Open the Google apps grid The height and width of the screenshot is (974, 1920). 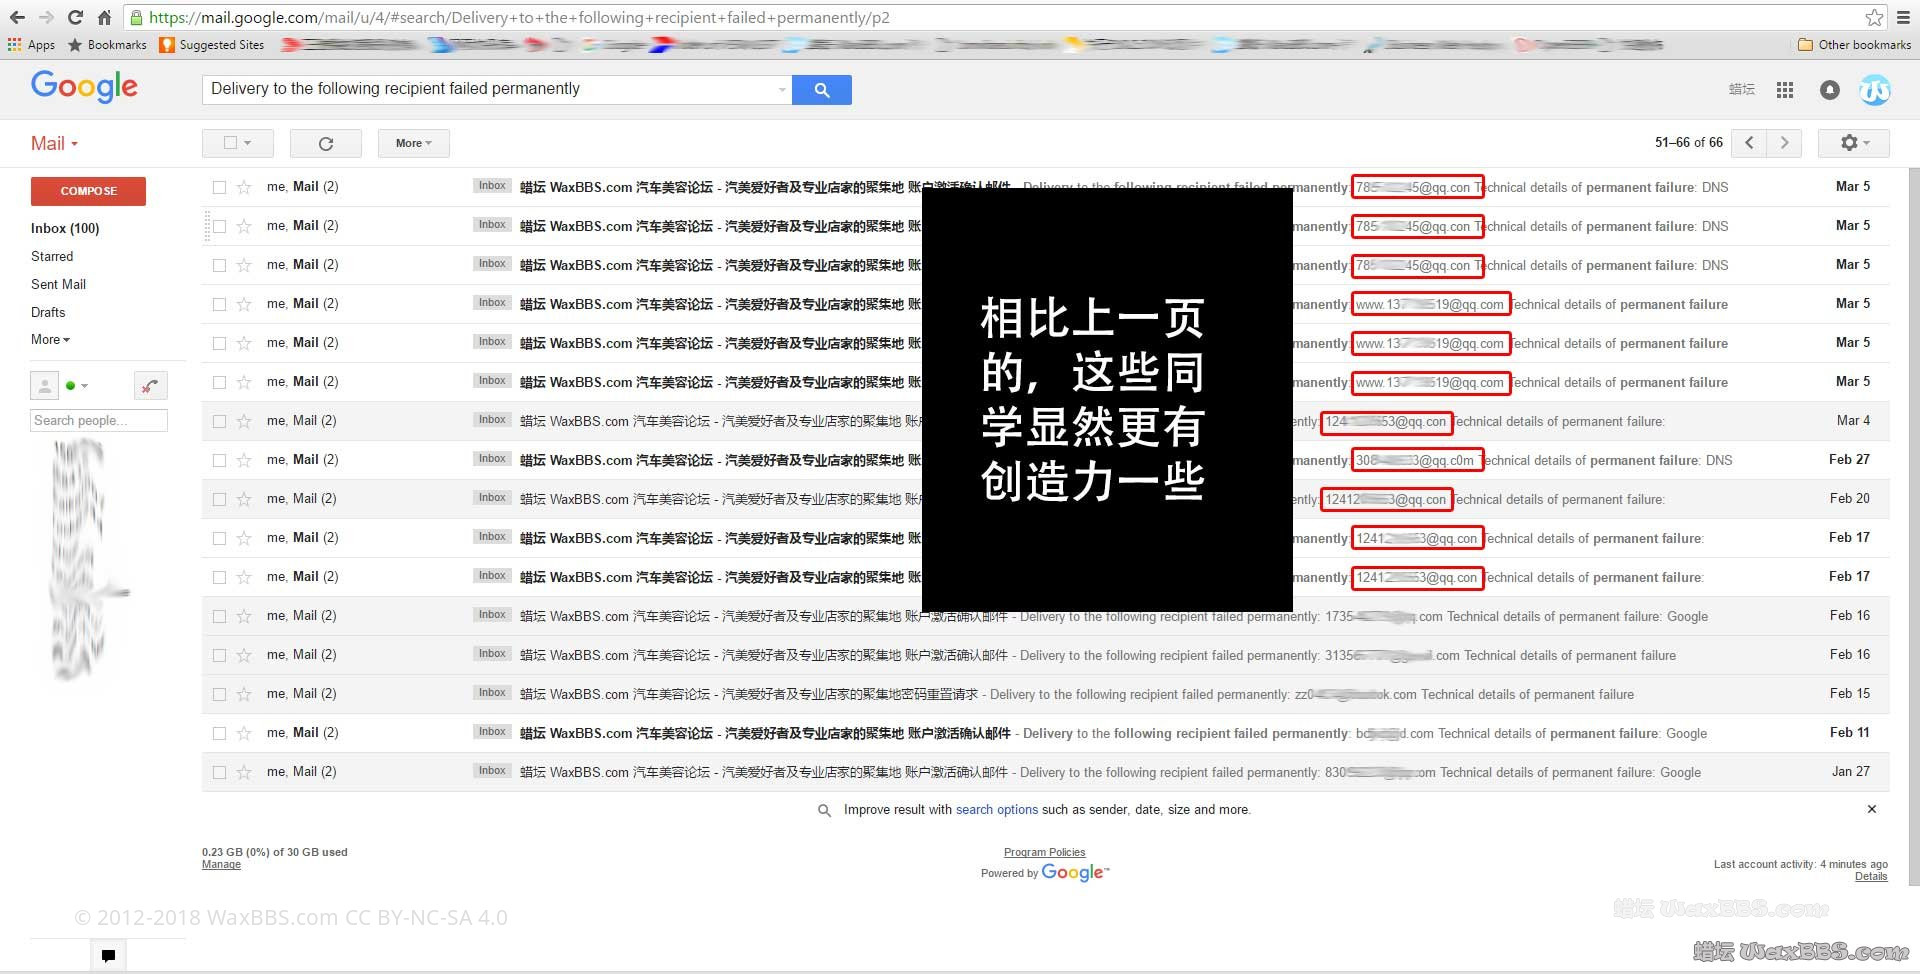coord(1784,90)
